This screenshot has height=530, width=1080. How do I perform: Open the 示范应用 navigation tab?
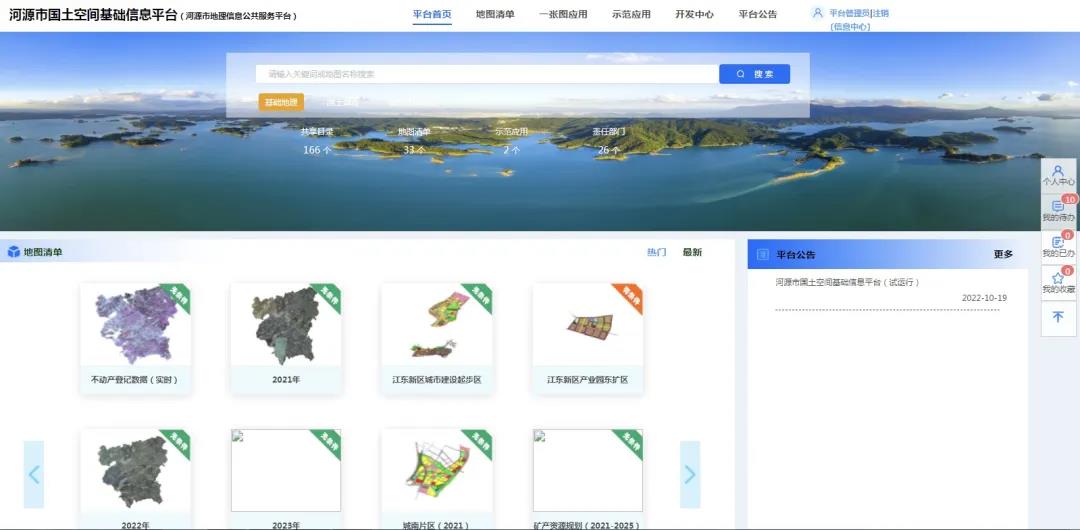(x=631, y=14)
